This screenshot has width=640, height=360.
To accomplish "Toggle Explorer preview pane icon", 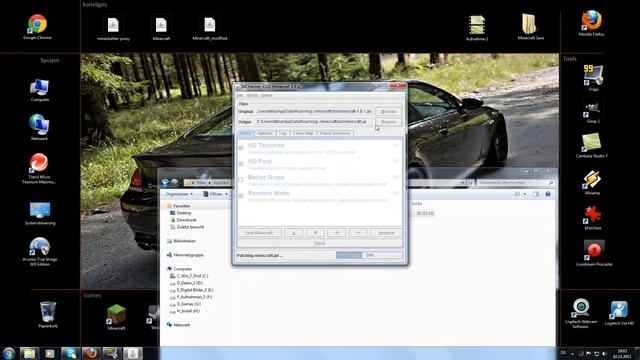I will tap(536, 194).
